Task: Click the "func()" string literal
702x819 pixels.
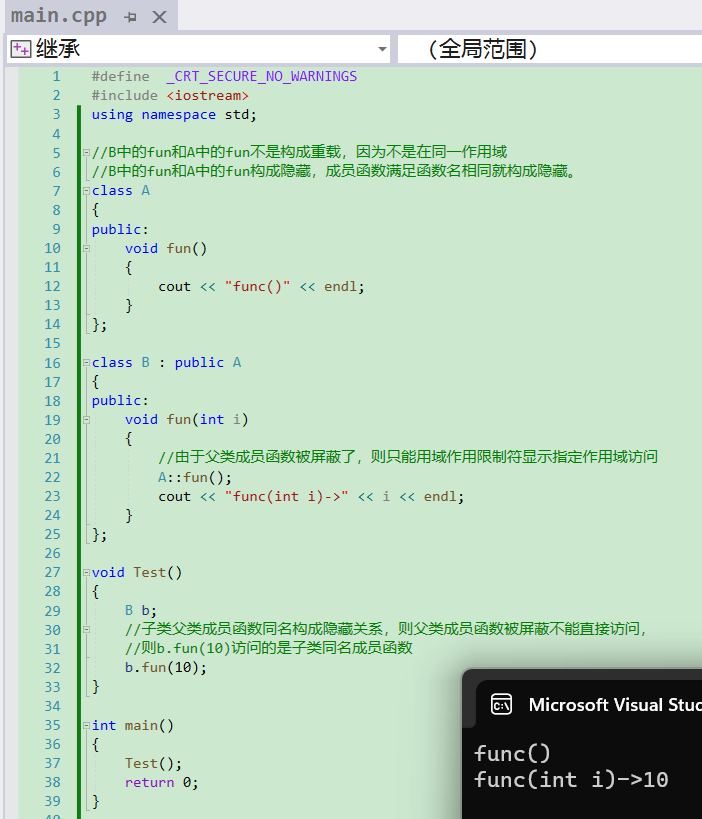Action: coord(257,287)
